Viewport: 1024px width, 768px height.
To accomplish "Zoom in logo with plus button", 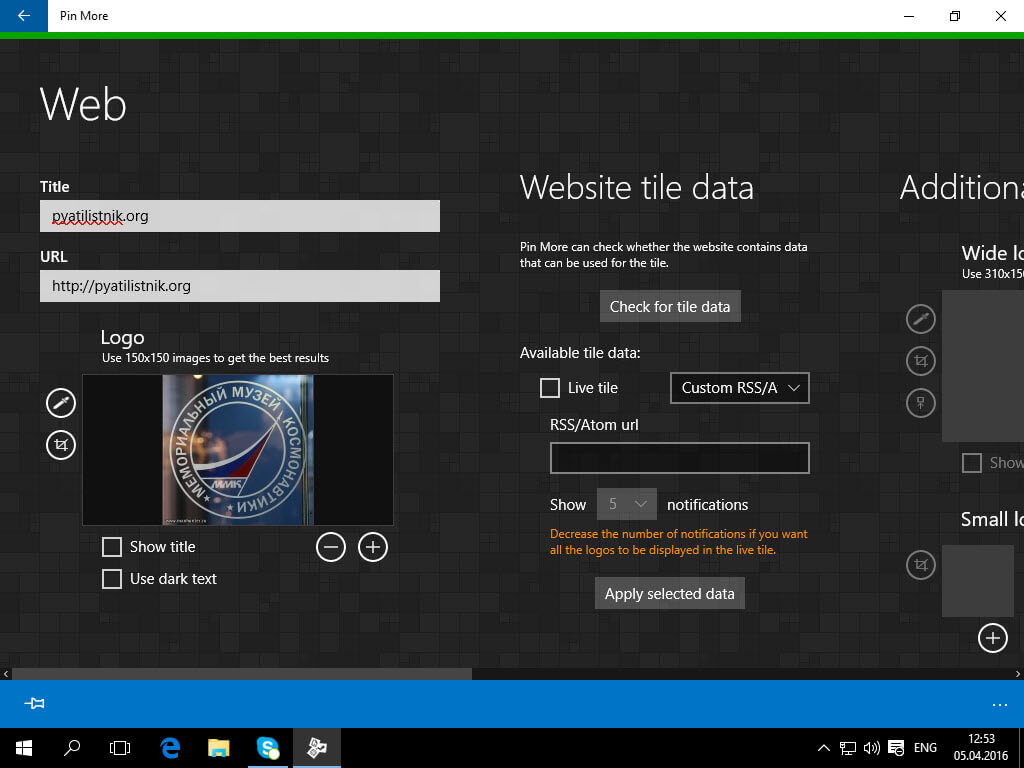I will [373, 547].
